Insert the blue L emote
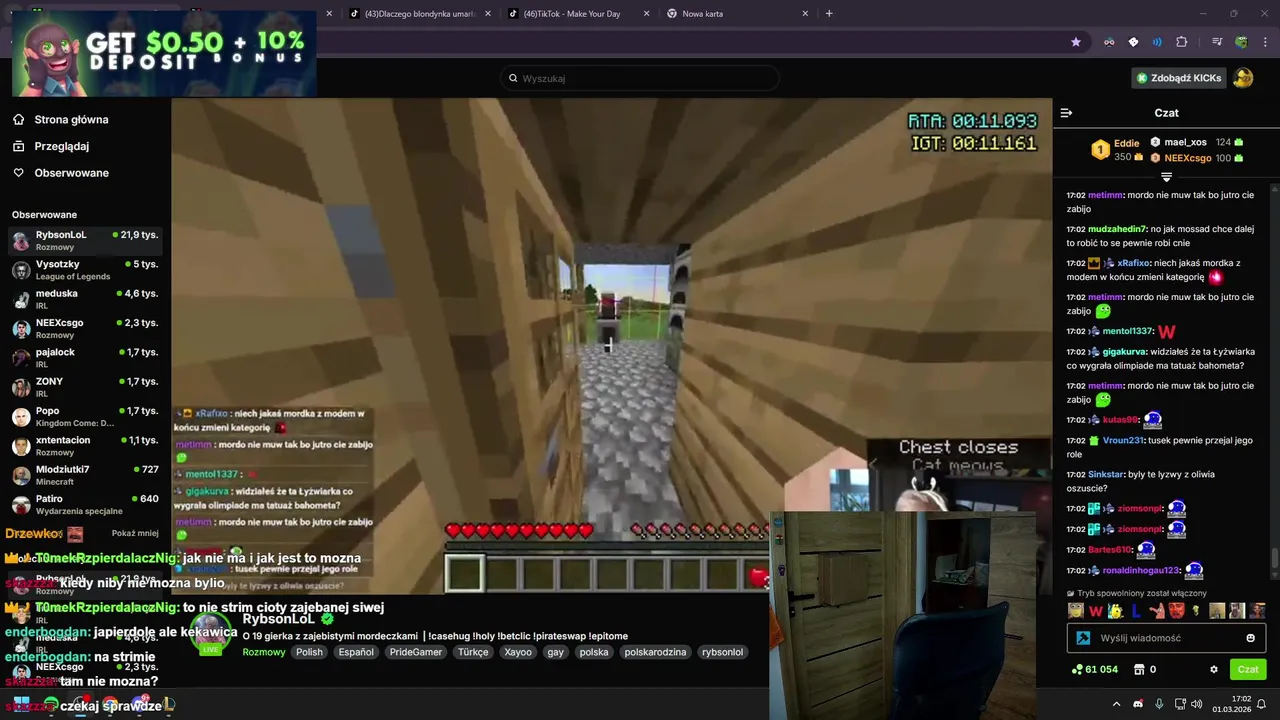This screenshot has height=720, width=1280. (x=1136, y=611)
